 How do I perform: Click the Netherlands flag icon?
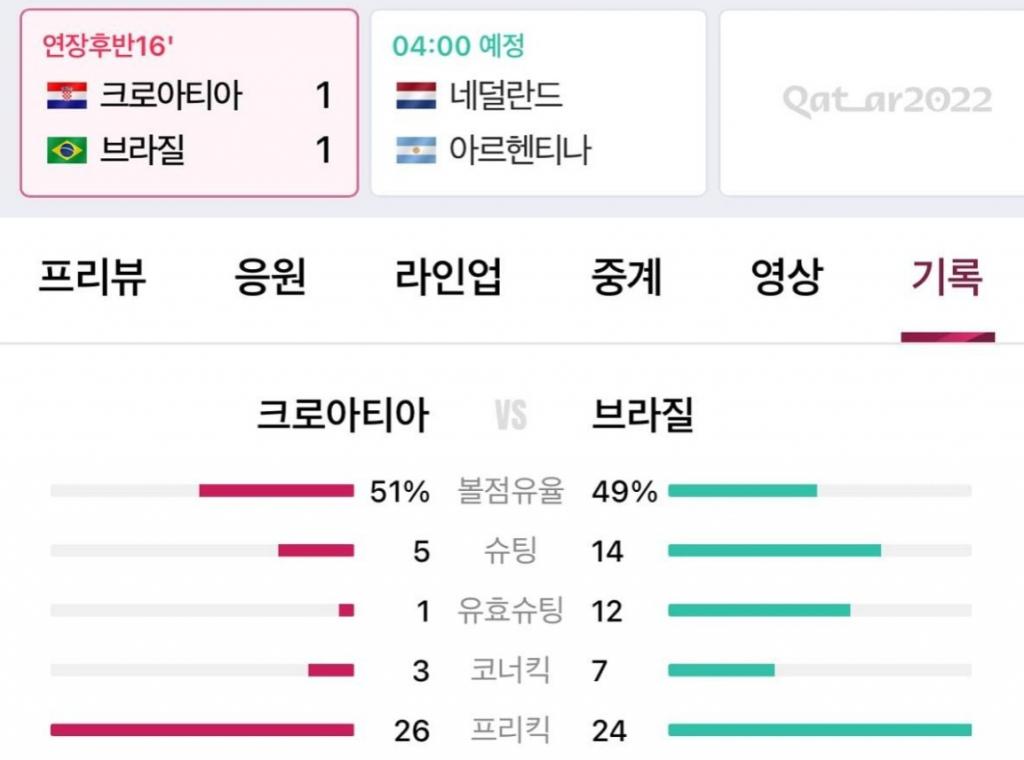415,96
